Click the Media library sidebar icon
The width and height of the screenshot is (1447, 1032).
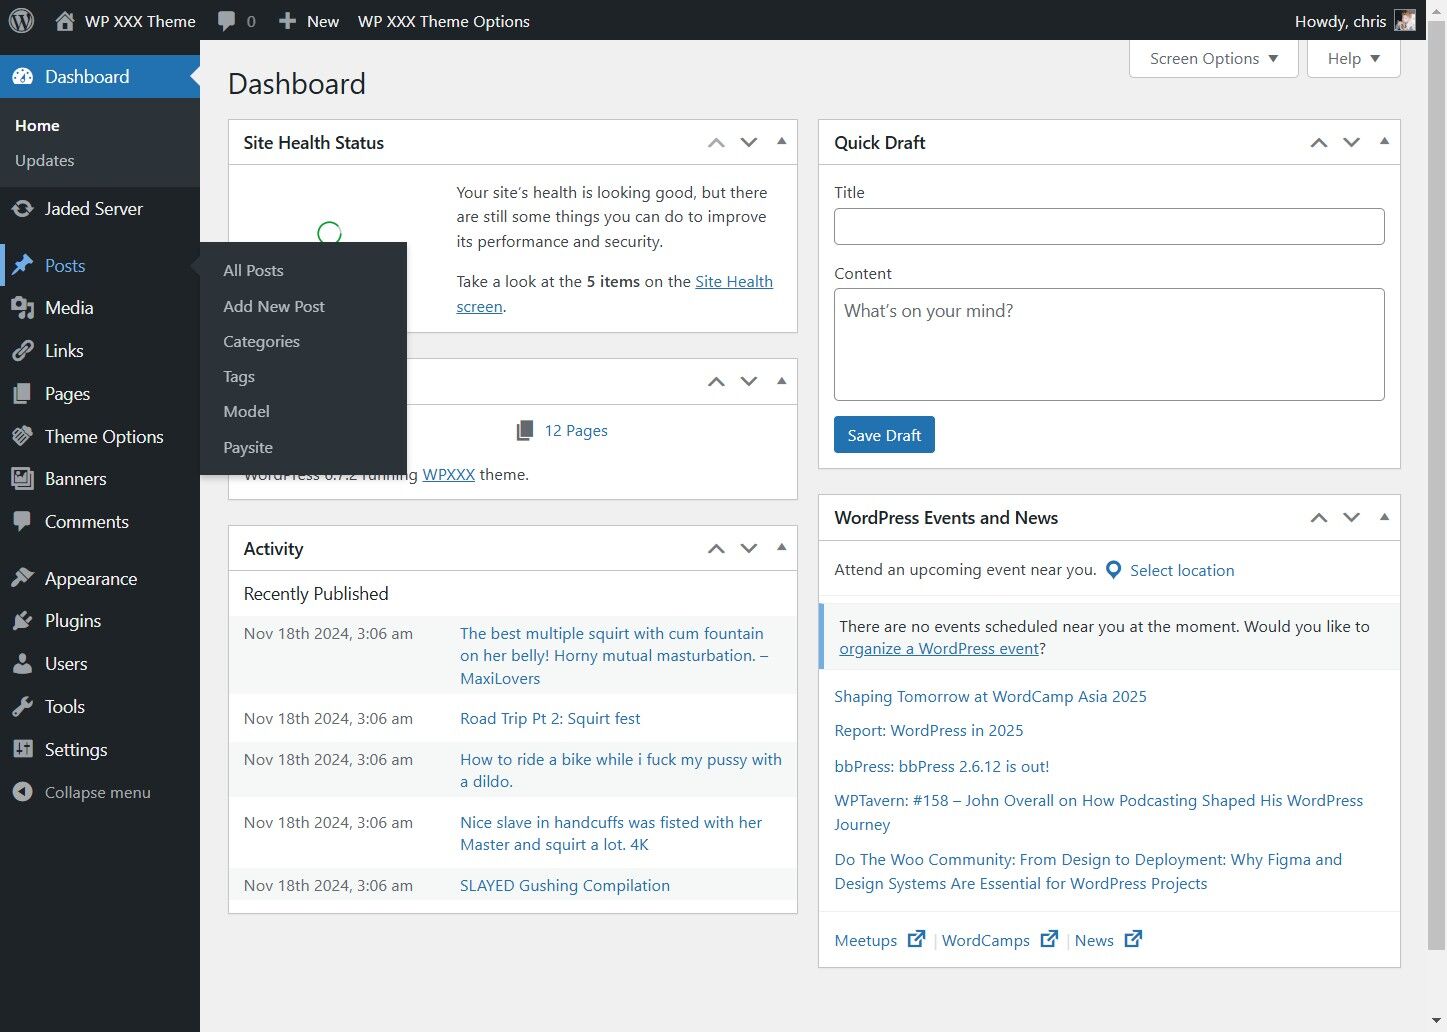coord(22,308)
